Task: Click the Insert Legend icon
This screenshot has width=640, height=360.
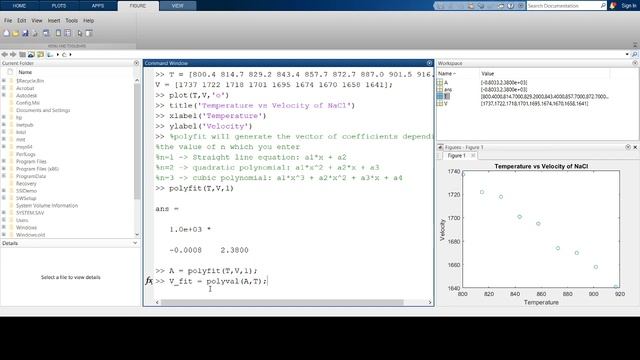Action: (x=68, y=33)
